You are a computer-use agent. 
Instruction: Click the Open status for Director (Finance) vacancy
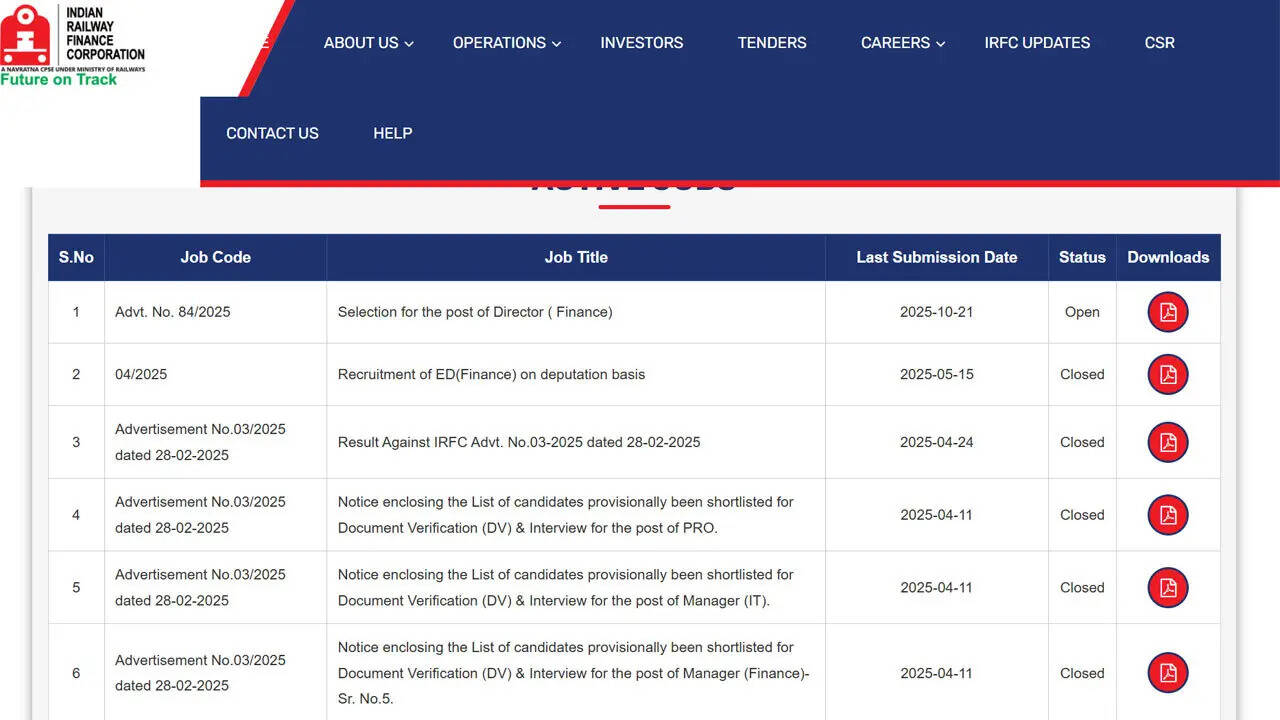click(1081, 312)
